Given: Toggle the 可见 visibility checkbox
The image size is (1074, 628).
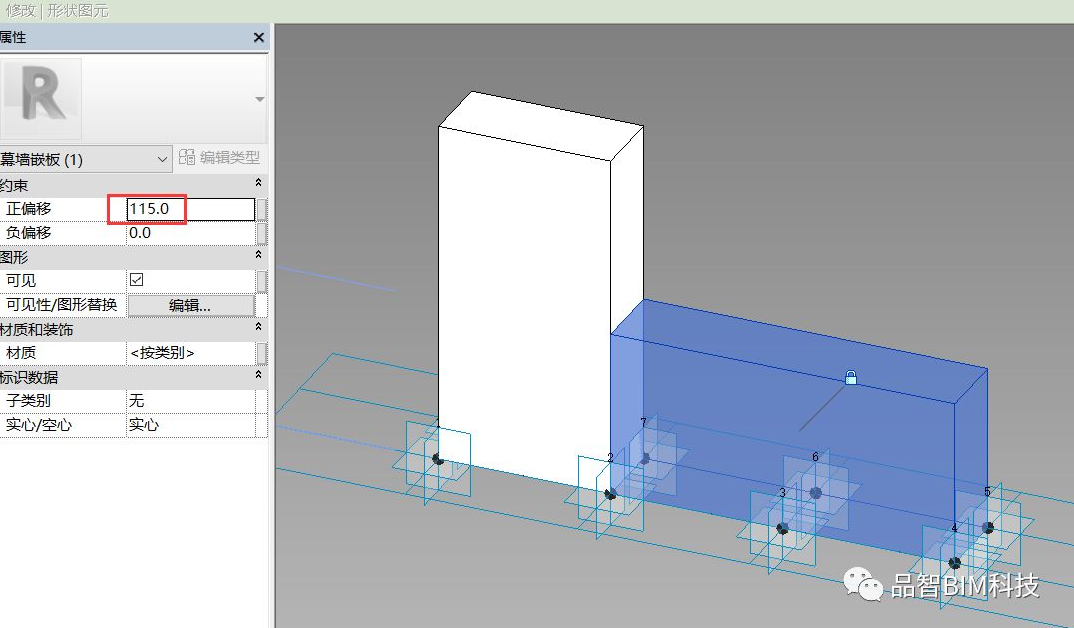Looking at the screenshot, I should 137,280.
